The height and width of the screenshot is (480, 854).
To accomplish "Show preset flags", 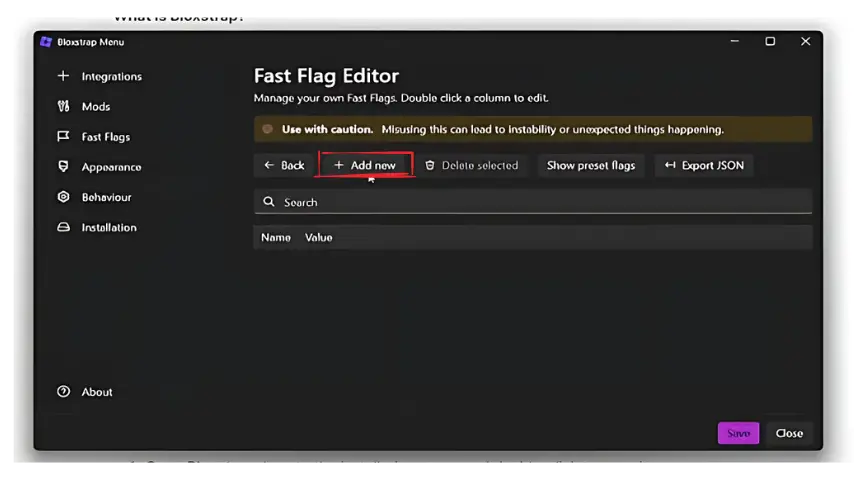I will click(x=591, y=165).
